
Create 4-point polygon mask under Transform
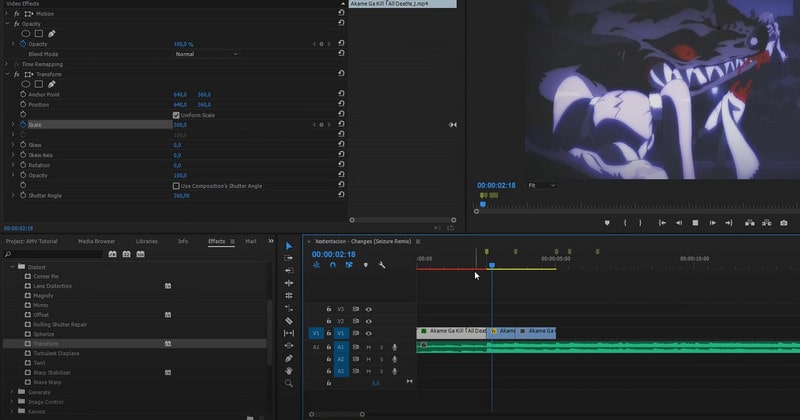39,84
